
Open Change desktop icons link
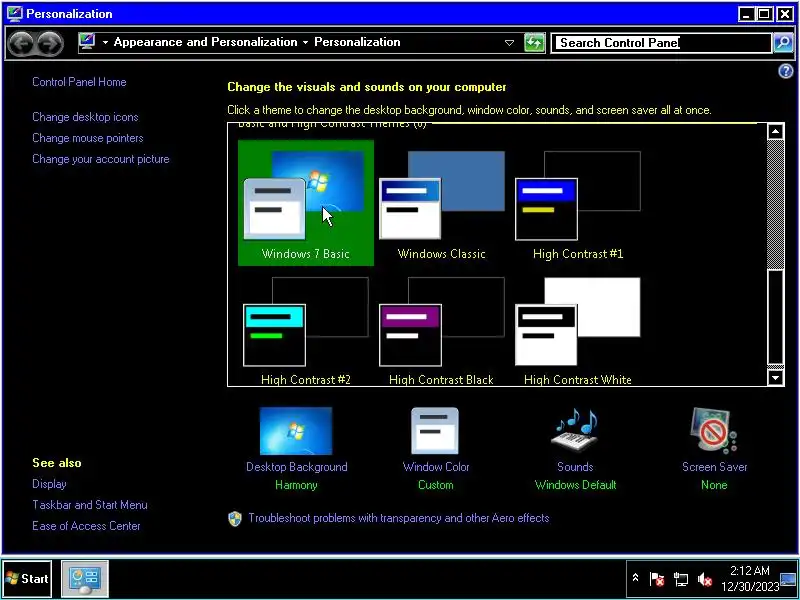pos(85,117)
